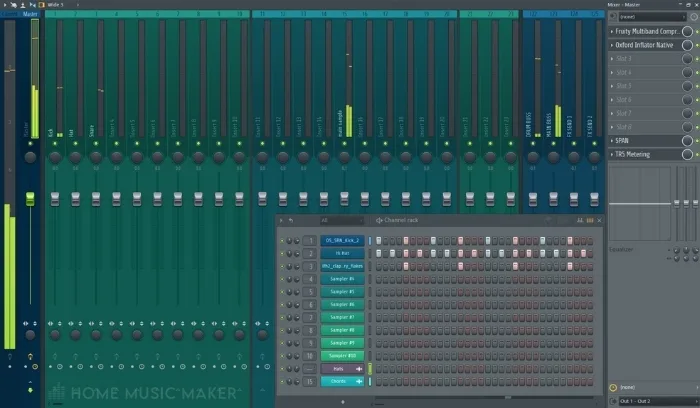Mute the Hat mixer track
700x408 pixels.
(x=75, y=144)
